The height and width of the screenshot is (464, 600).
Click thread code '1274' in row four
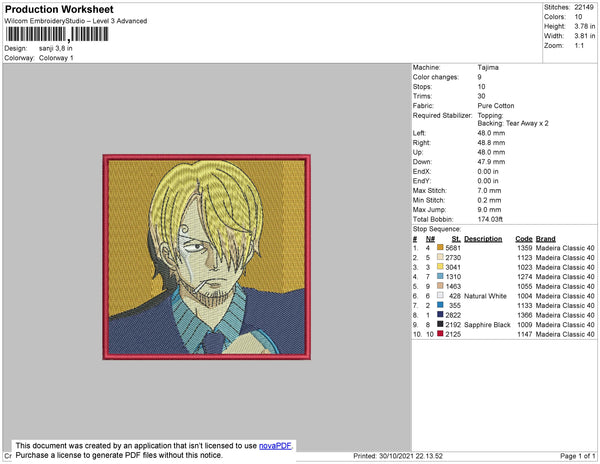click(525, 277)
